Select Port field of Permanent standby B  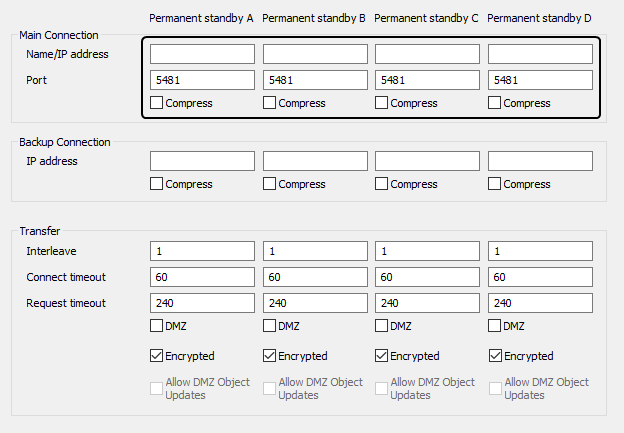pyautogui.click(x=315, y=80)
